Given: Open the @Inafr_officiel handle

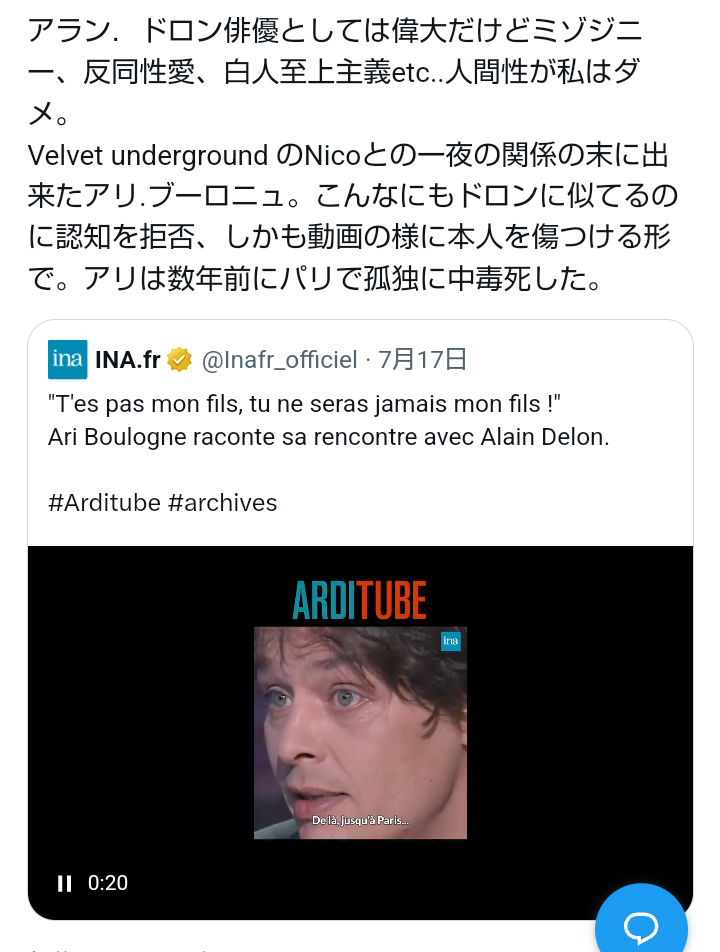Looking at the screenshot, I should [x=279, y=359].
